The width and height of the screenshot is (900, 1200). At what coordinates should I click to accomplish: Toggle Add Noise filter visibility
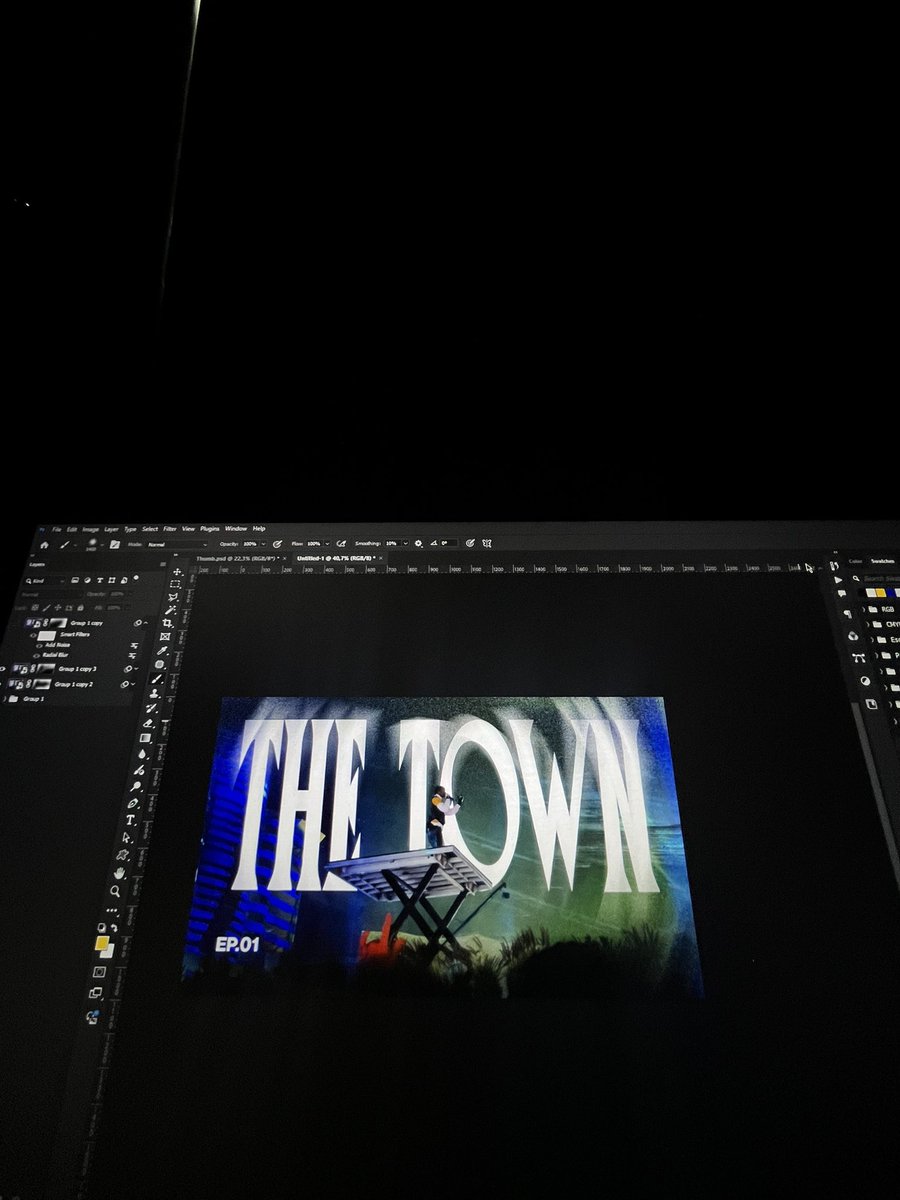click(x=39, y=646)
